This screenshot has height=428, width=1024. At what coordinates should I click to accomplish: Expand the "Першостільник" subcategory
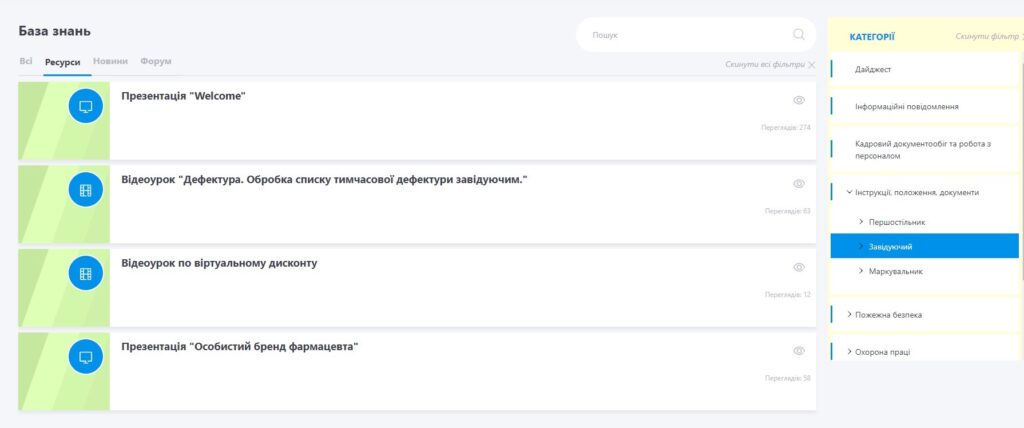[x=861, y=221]
